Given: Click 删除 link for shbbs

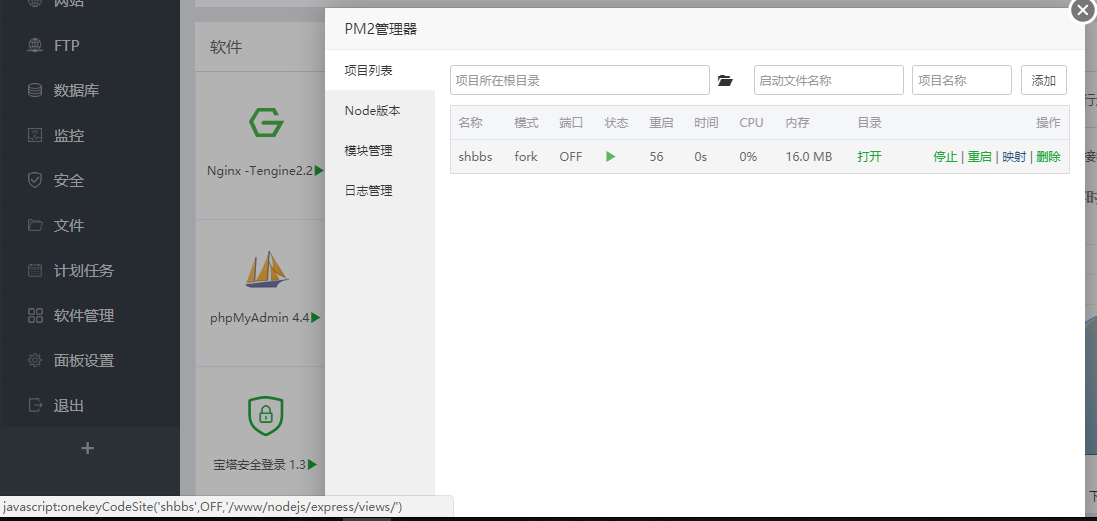Looking at the screenshot, I should pos(1048,157).
